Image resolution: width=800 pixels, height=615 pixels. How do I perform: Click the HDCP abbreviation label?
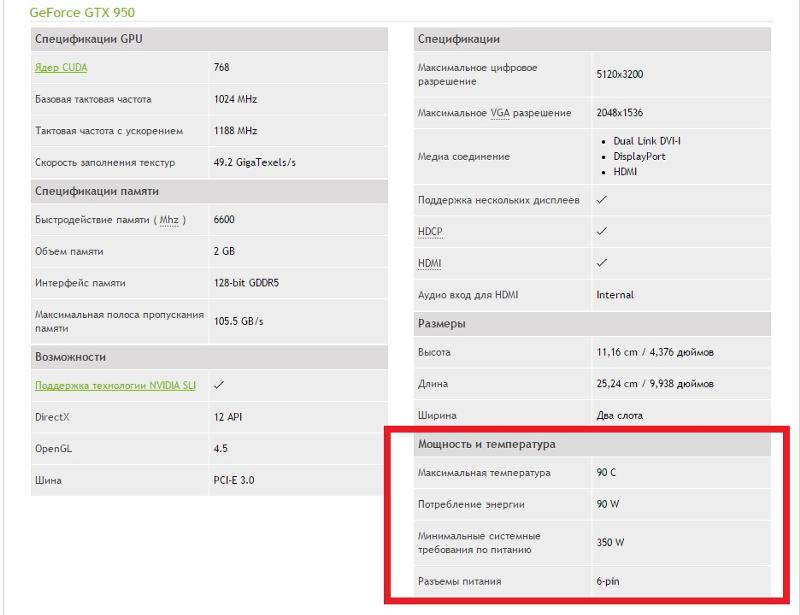(x=430, y=232)
